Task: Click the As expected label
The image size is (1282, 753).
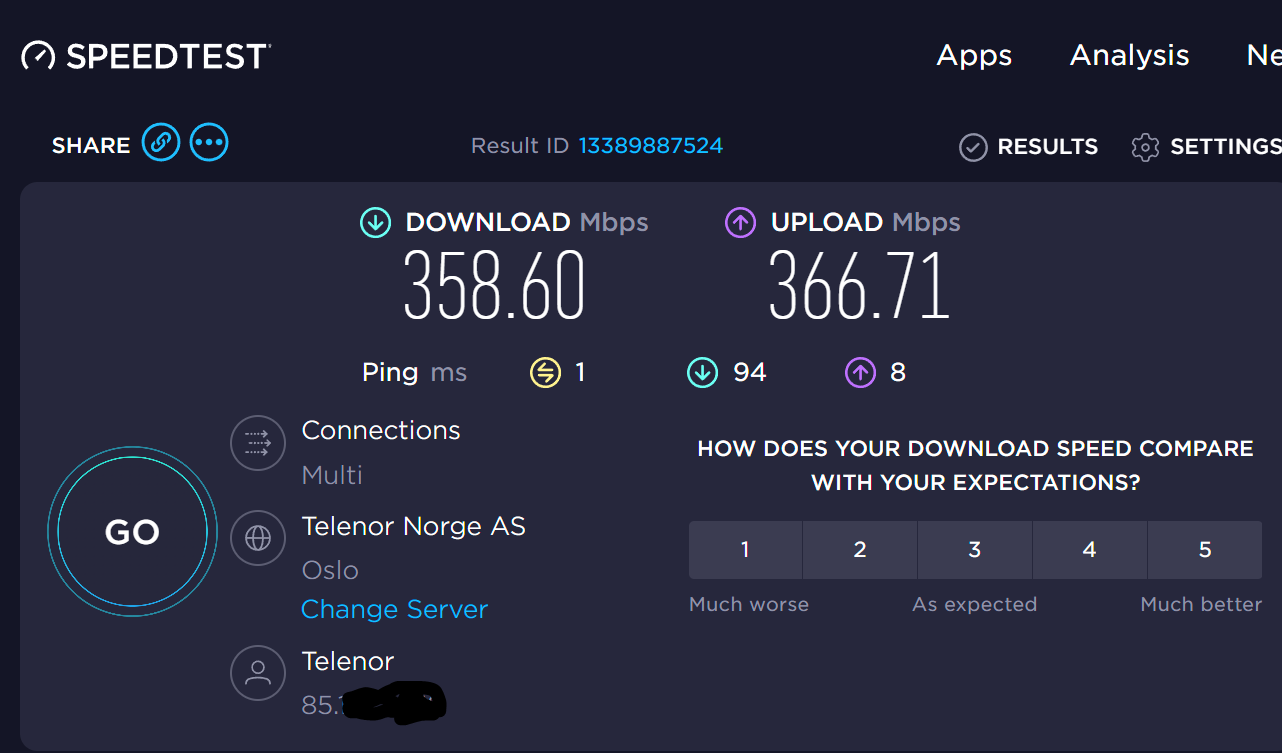Action: pos(975,604)
